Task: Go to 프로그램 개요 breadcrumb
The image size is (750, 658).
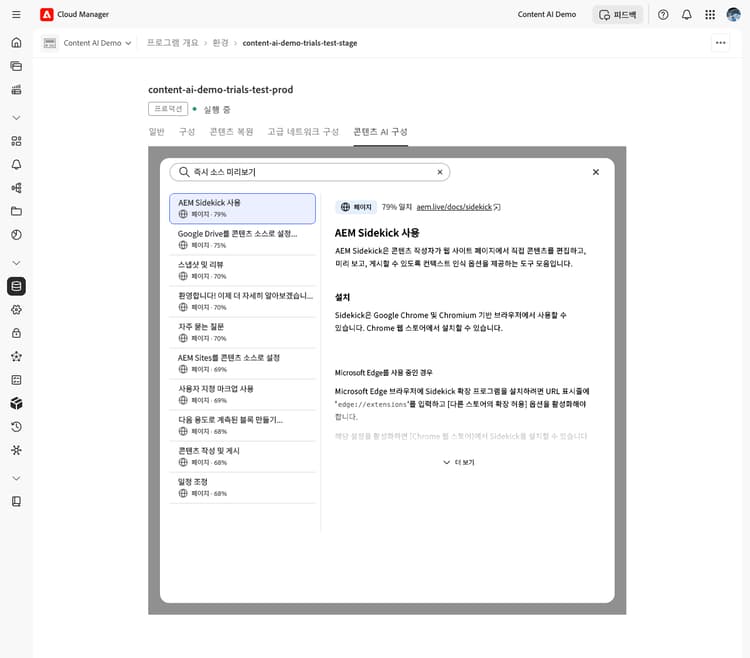Action: click(x=172, y=43)
